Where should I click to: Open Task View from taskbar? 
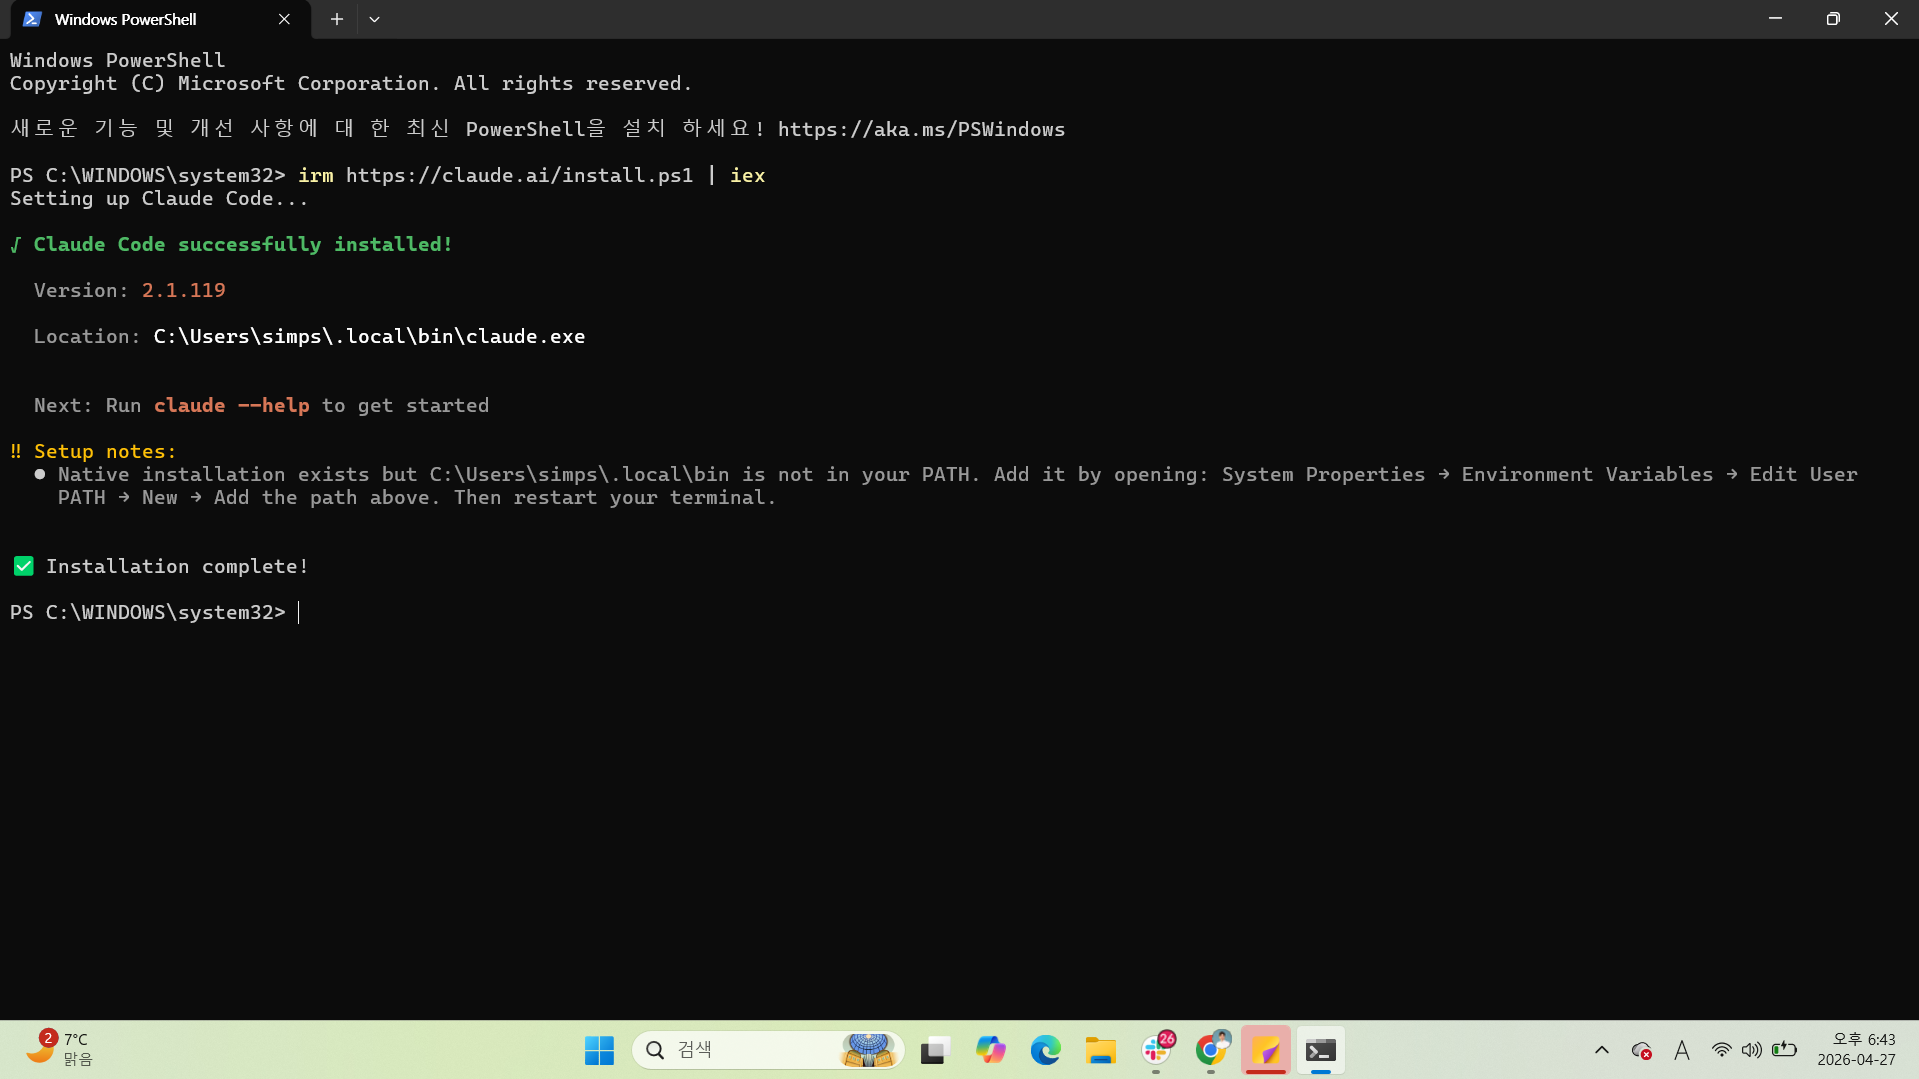click(x=935, y=1050)
